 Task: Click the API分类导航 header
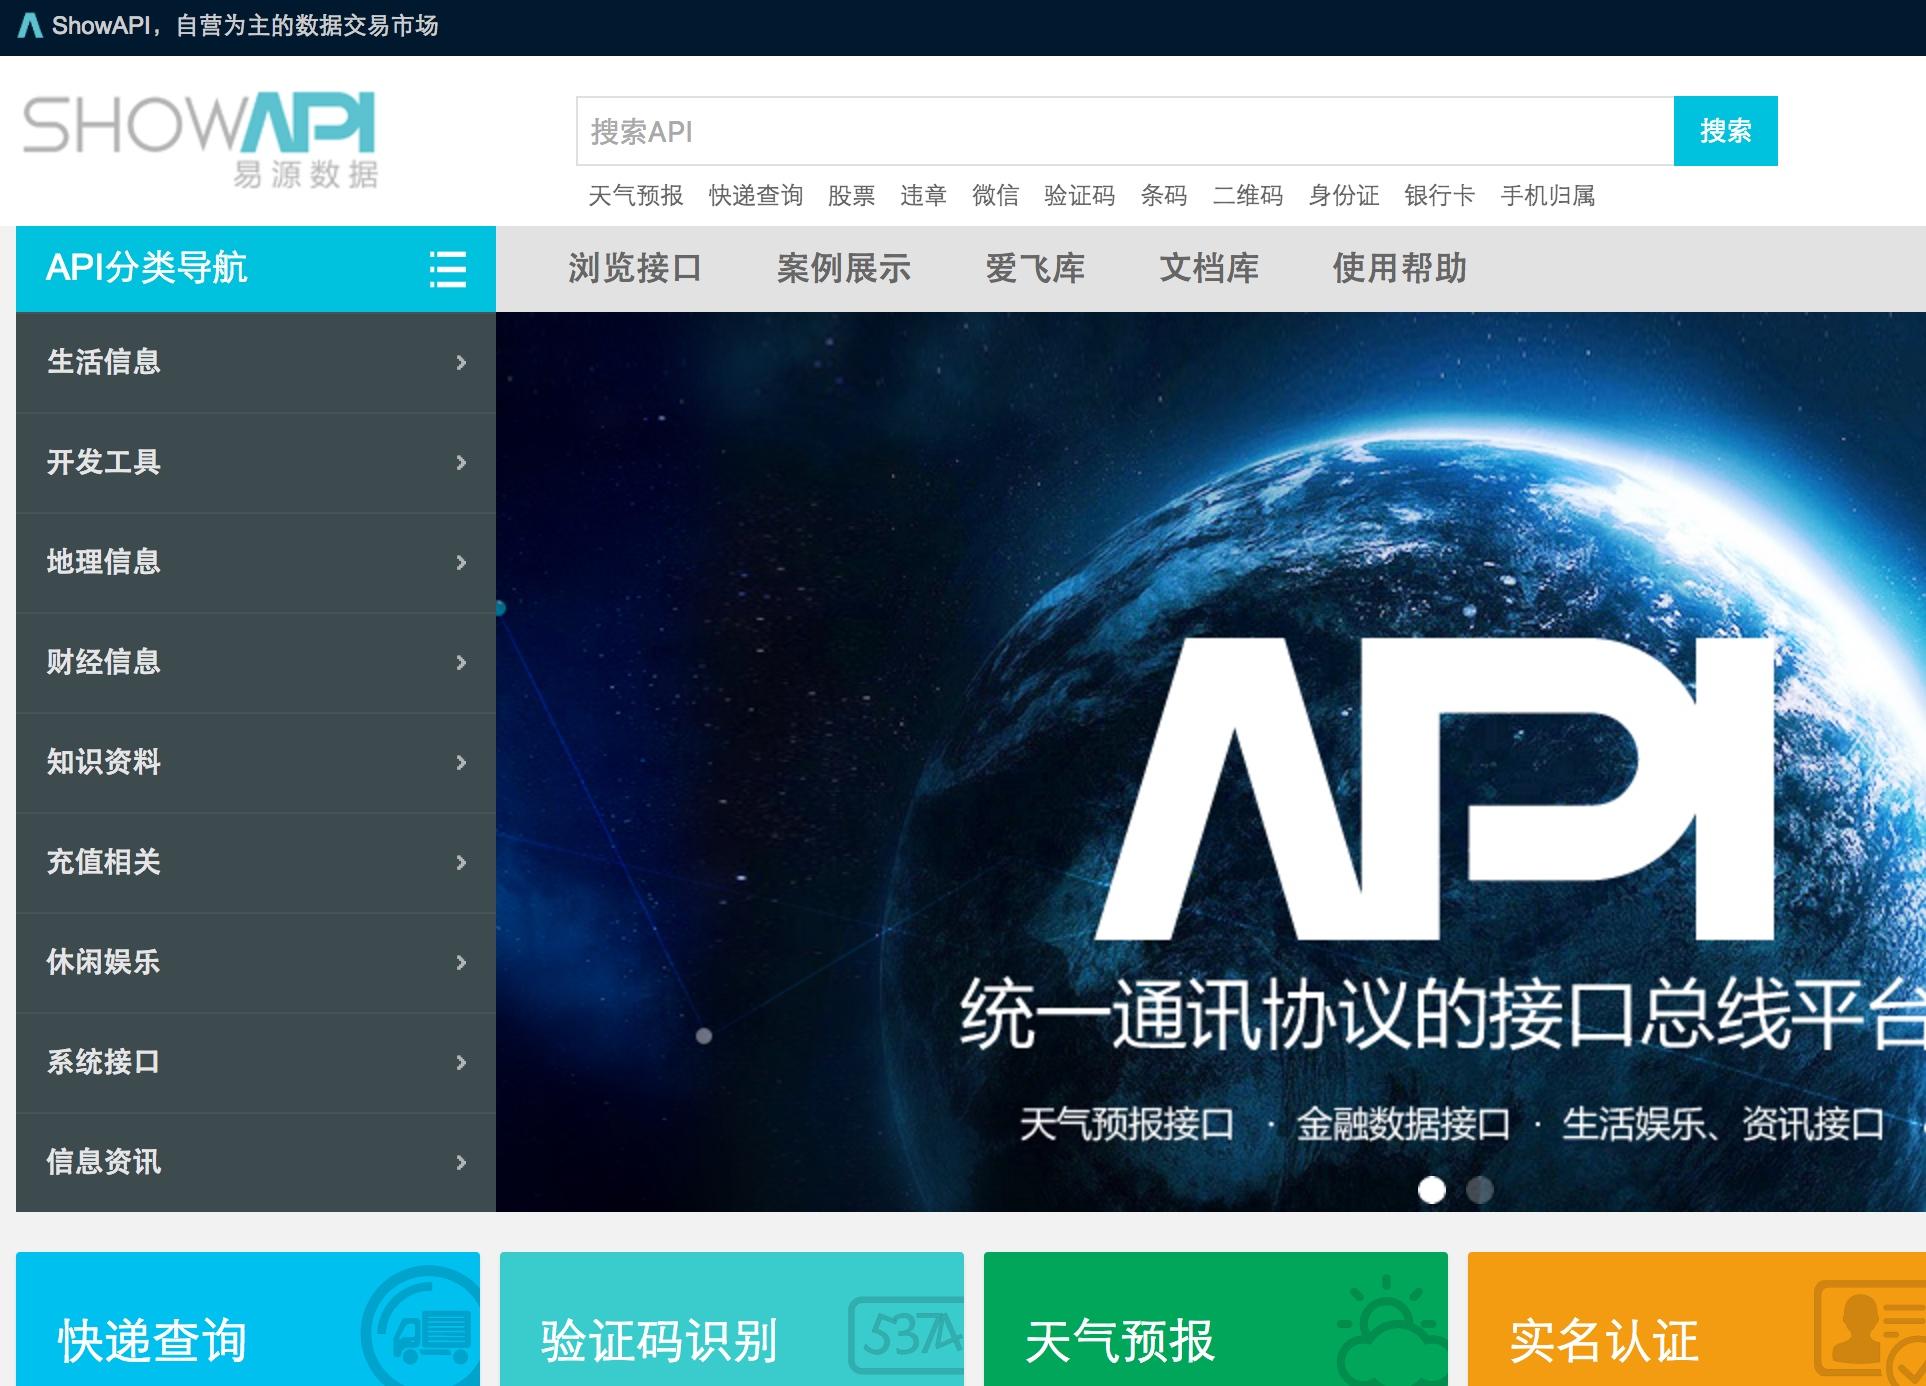tap(256, 268)
